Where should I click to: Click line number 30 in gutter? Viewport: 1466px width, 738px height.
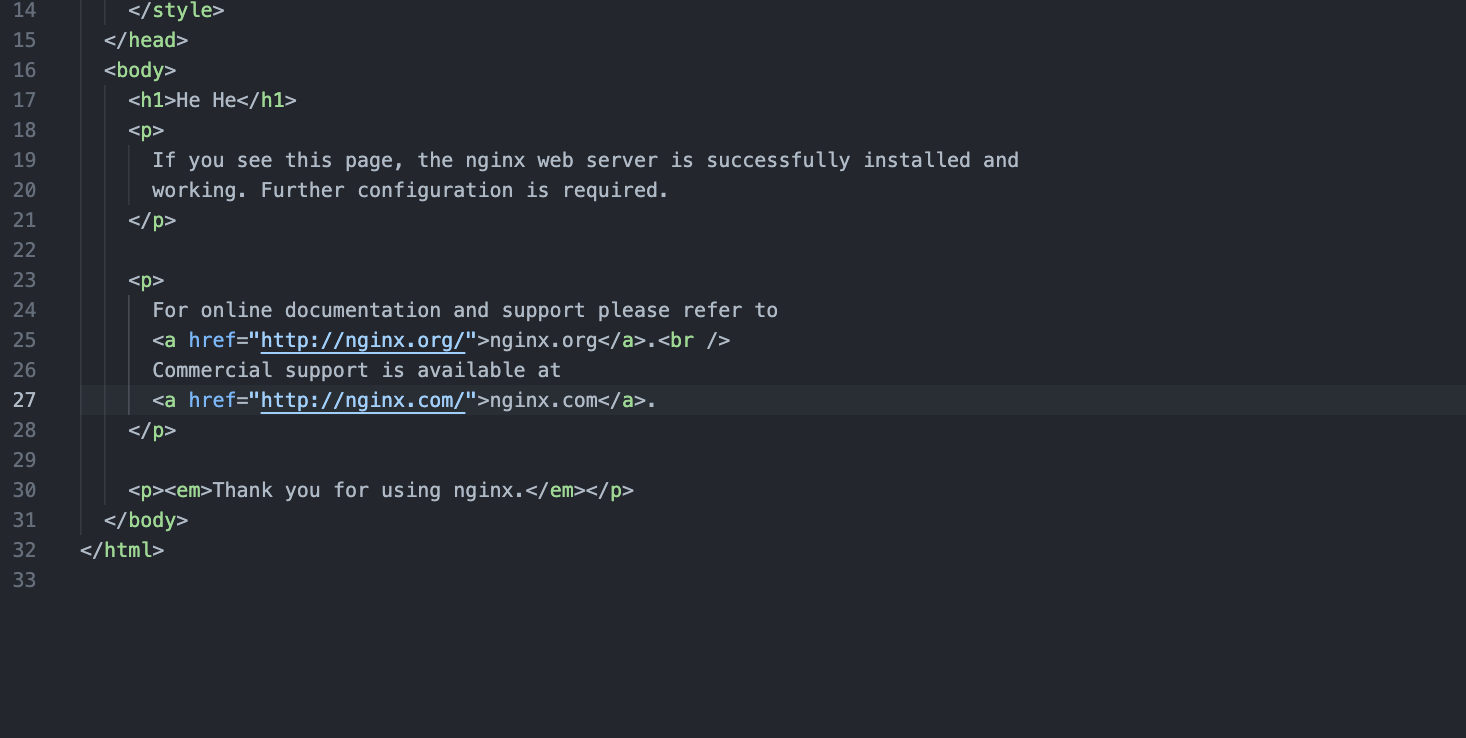coord(24,490)
